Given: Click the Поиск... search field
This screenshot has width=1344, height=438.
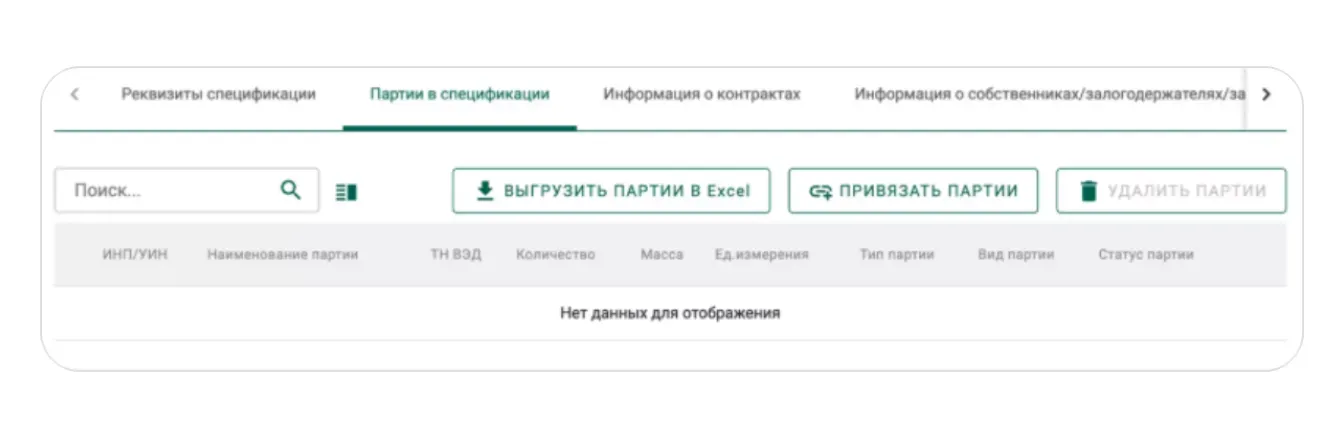Looking at the screenshot, I should [187, 190].
